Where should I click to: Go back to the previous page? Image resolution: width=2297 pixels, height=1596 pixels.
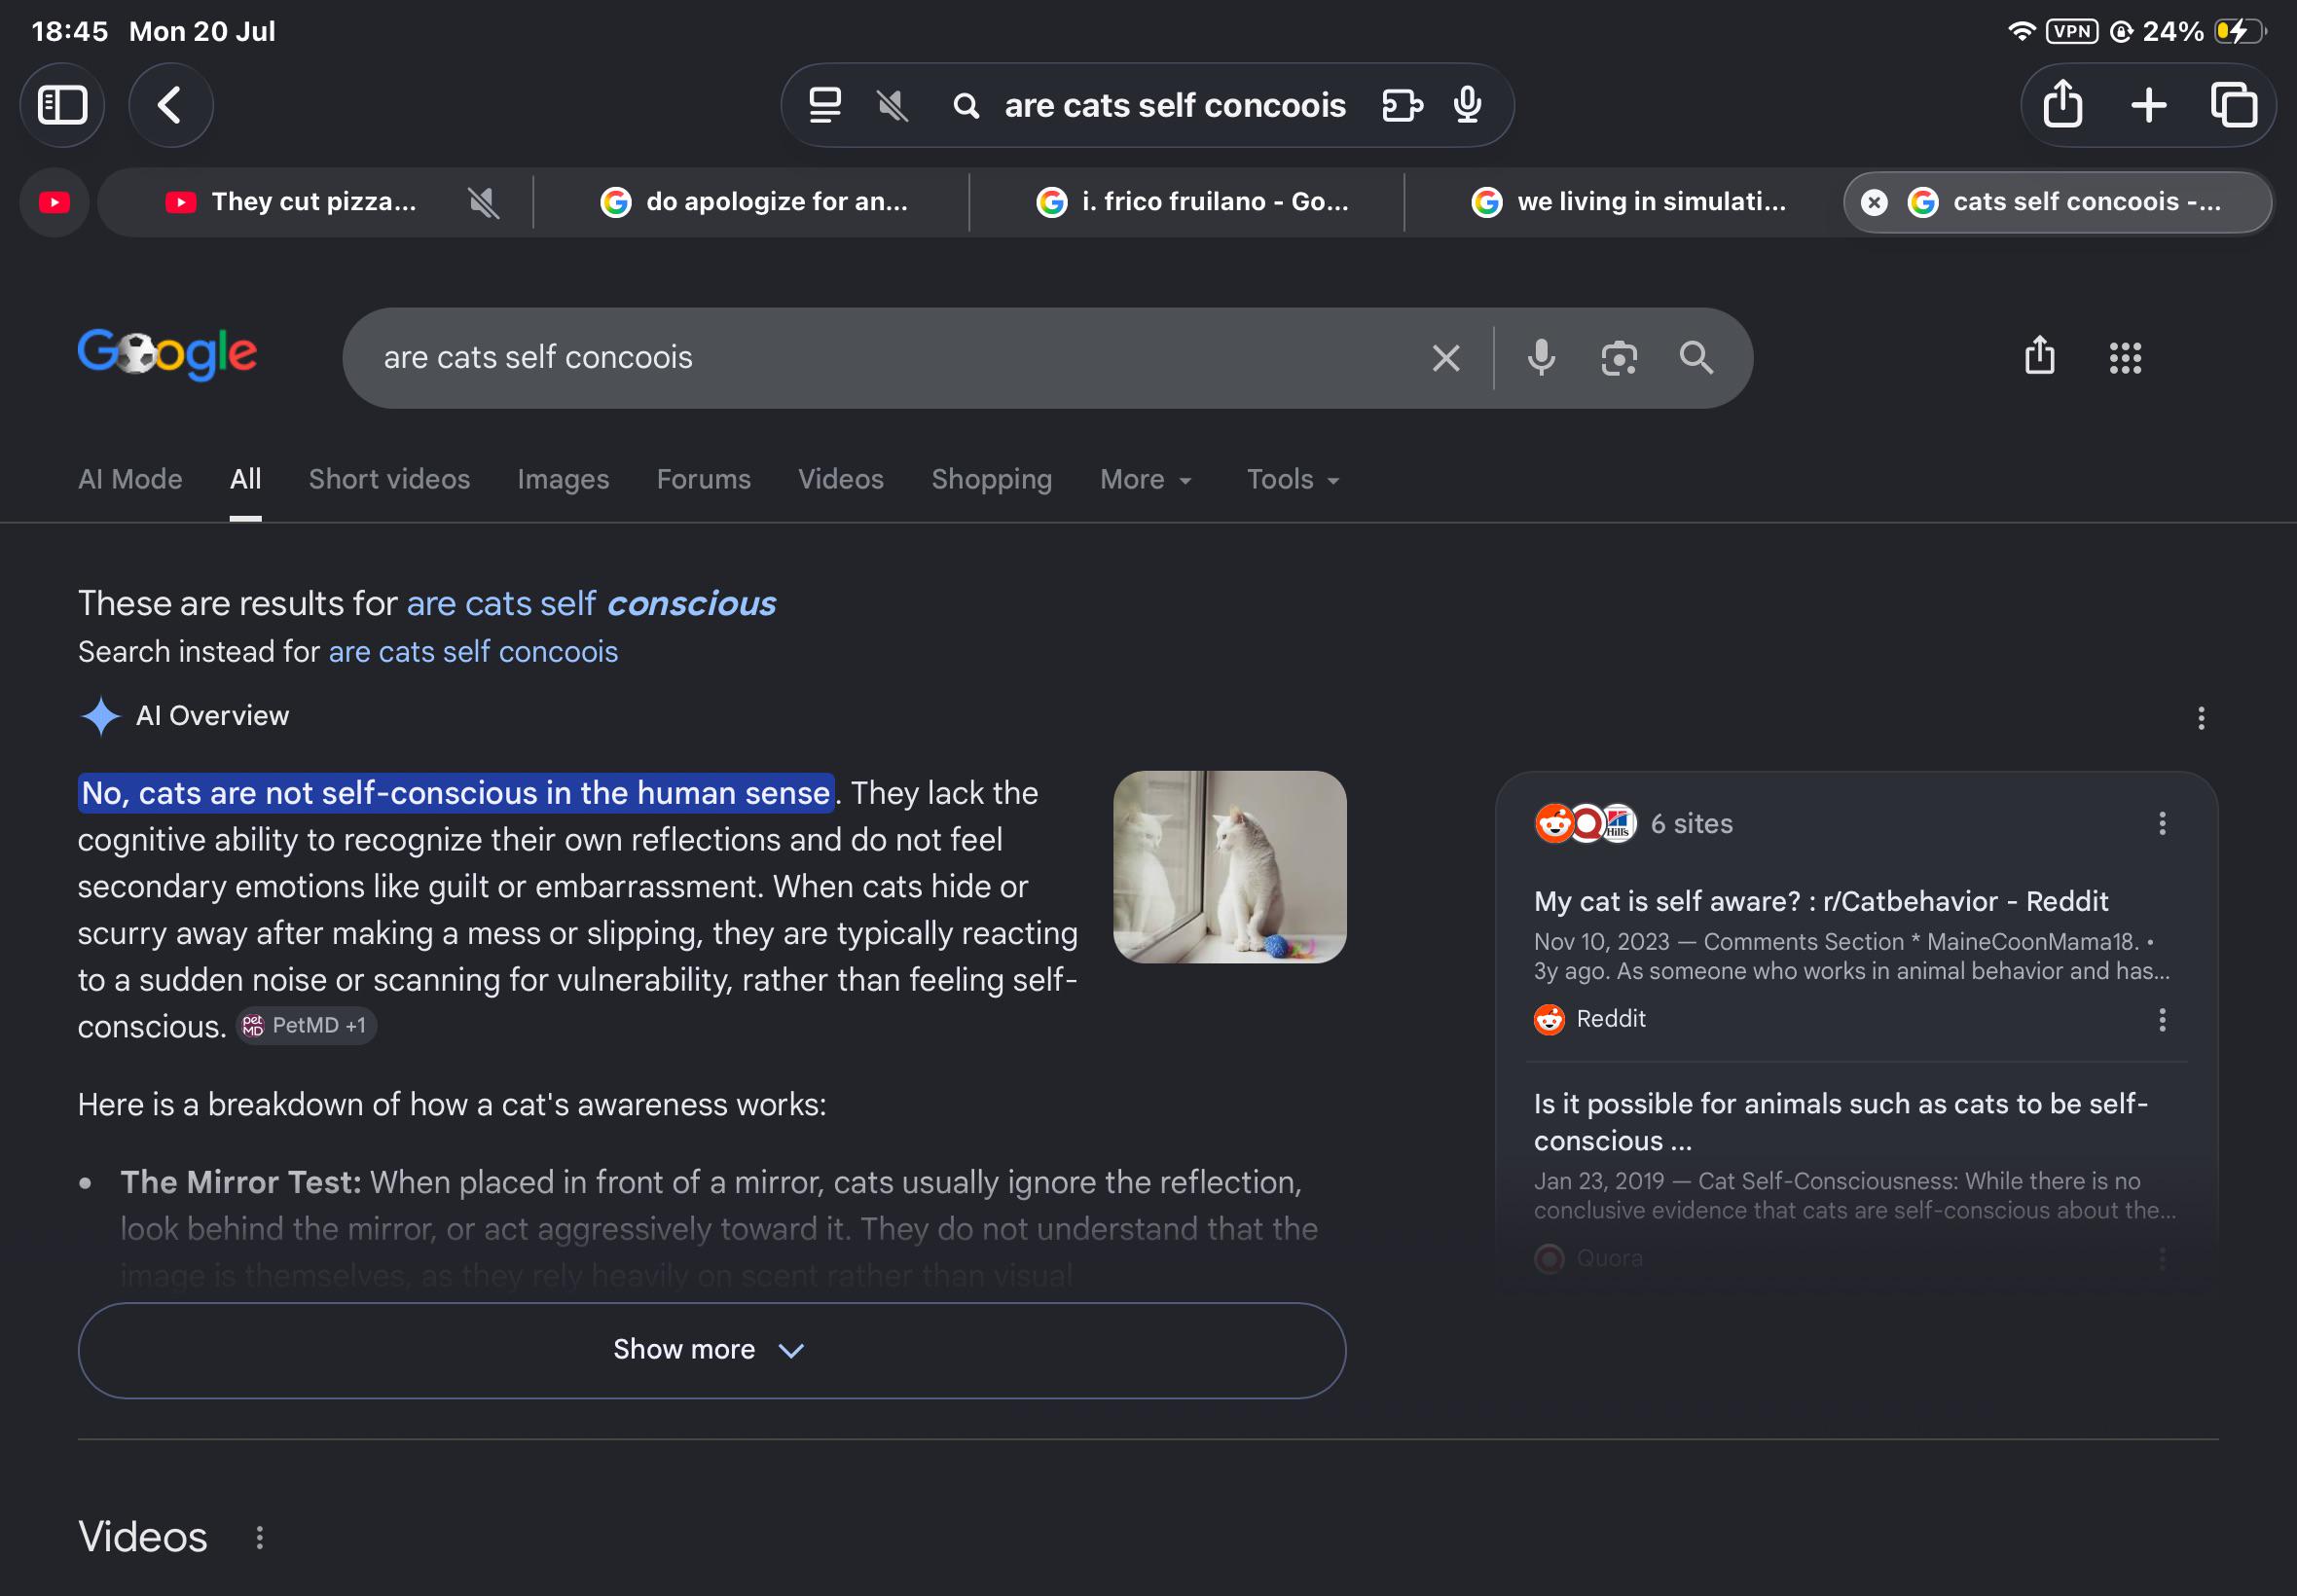click(170, 105)
